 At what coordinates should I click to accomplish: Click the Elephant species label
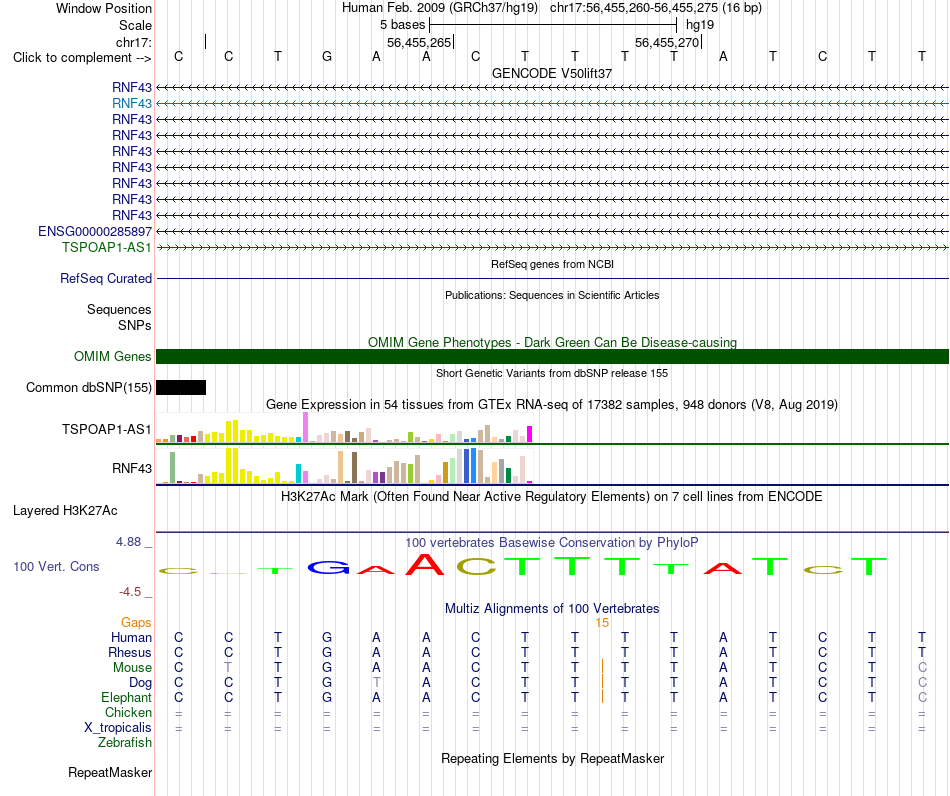126,697
